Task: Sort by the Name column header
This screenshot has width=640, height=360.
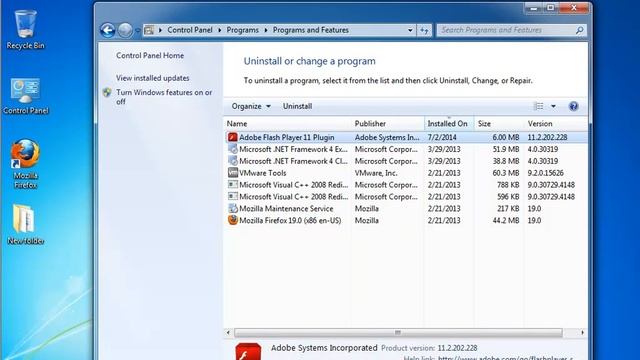Action: (287, 124)
